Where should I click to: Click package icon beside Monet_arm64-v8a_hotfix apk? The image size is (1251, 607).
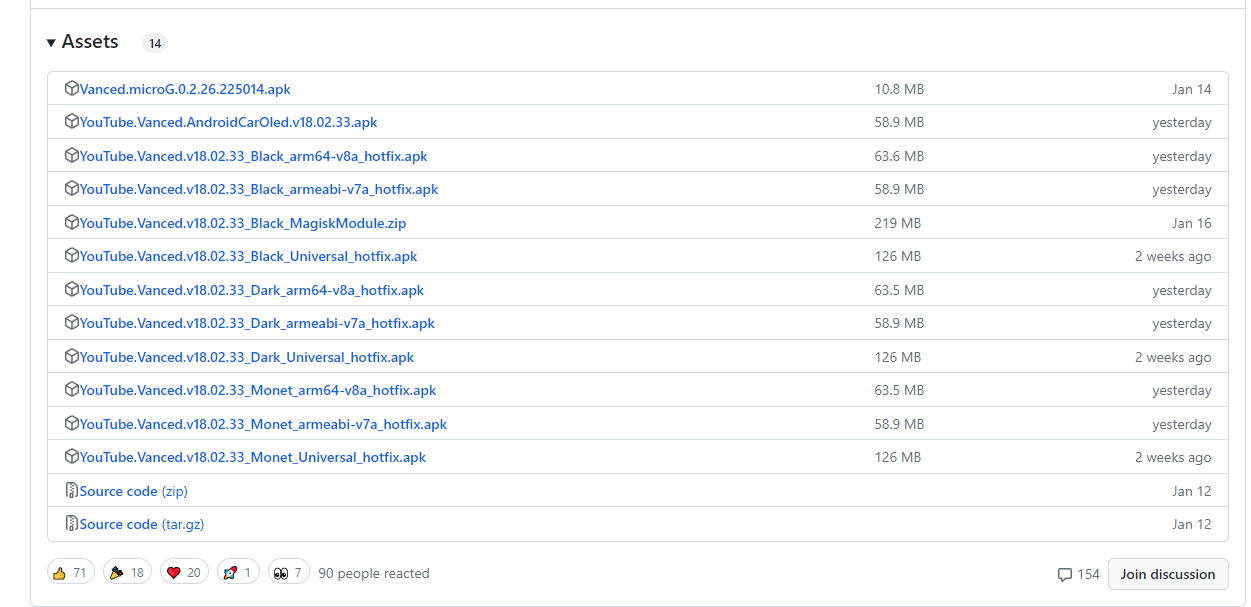[x=72, y=390]
